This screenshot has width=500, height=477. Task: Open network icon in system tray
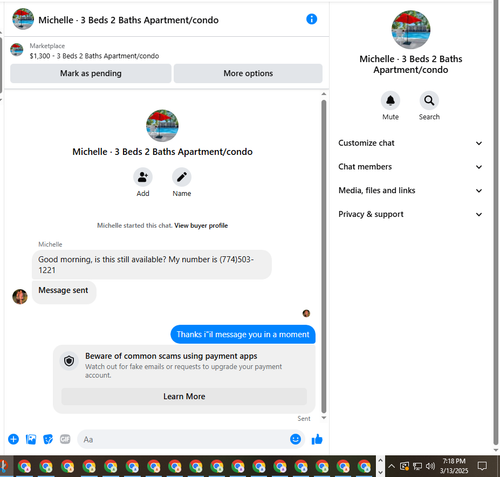(x=417, y=466)
